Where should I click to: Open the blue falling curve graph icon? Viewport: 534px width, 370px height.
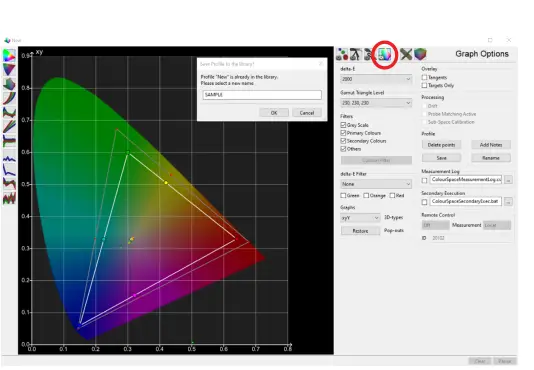click(x=9, y=170)
